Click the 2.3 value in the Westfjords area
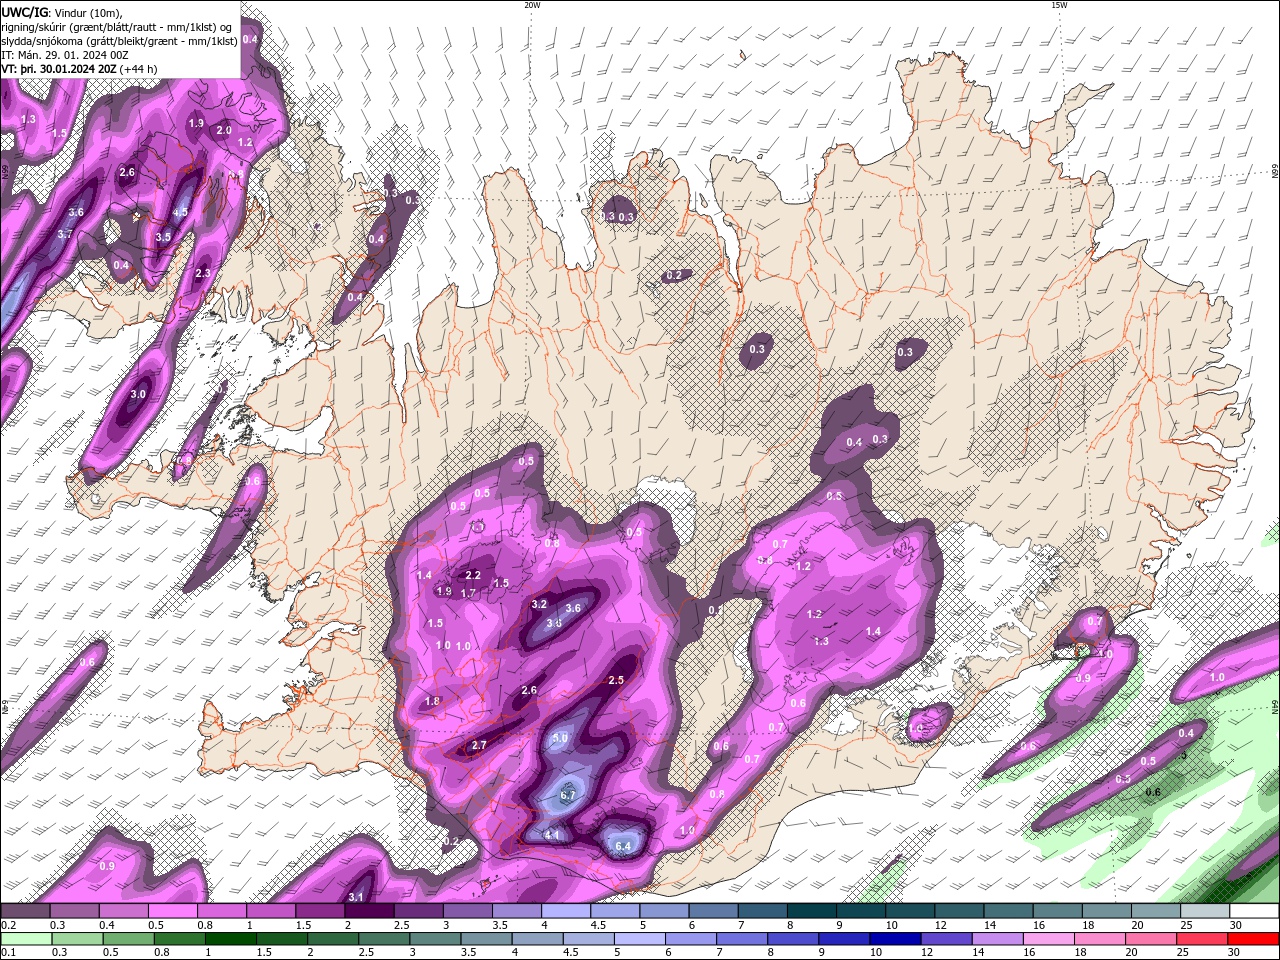The image size is (1280, 960). (x=203, y=273)
